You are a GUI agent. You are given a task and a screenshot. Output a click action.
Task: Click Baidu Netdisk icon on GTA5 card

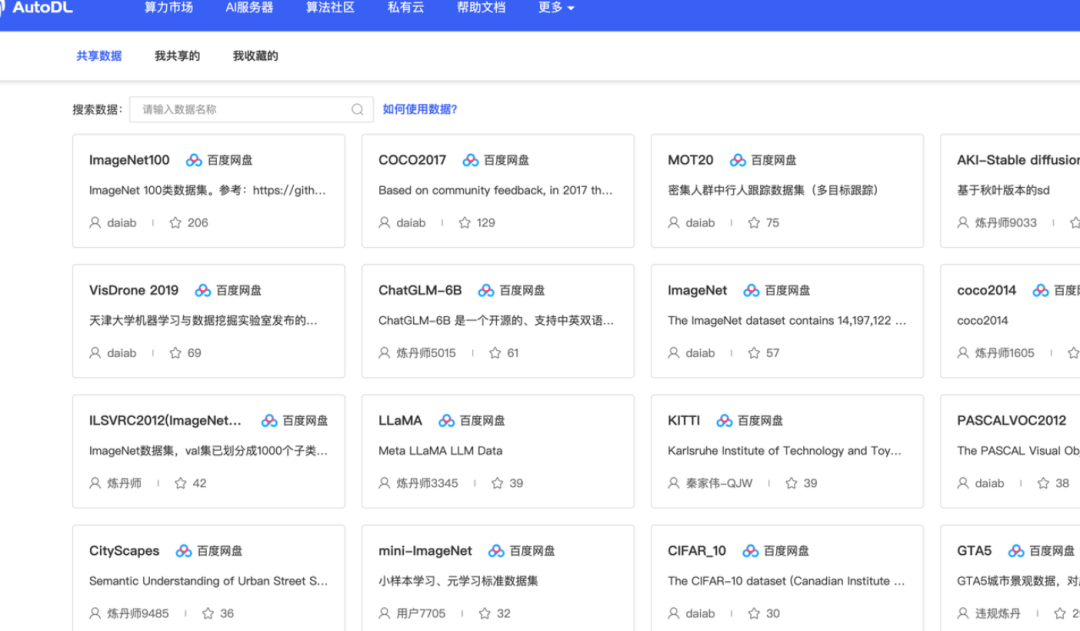tap(1016, 551)
